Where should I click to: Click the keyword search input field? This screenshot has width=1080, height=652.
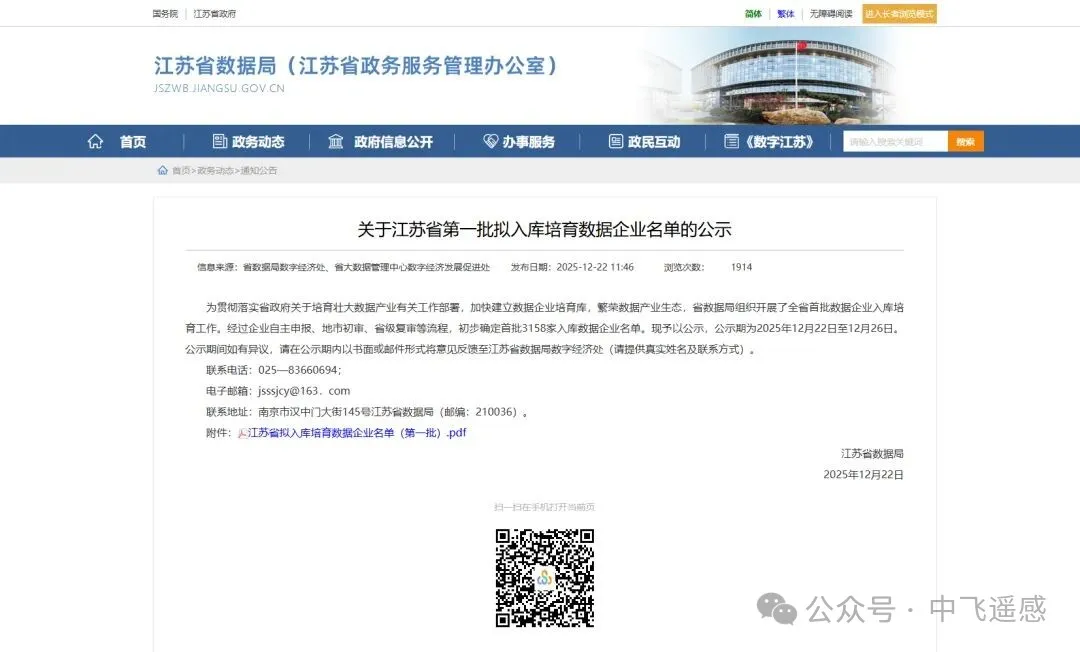(894, 142)
